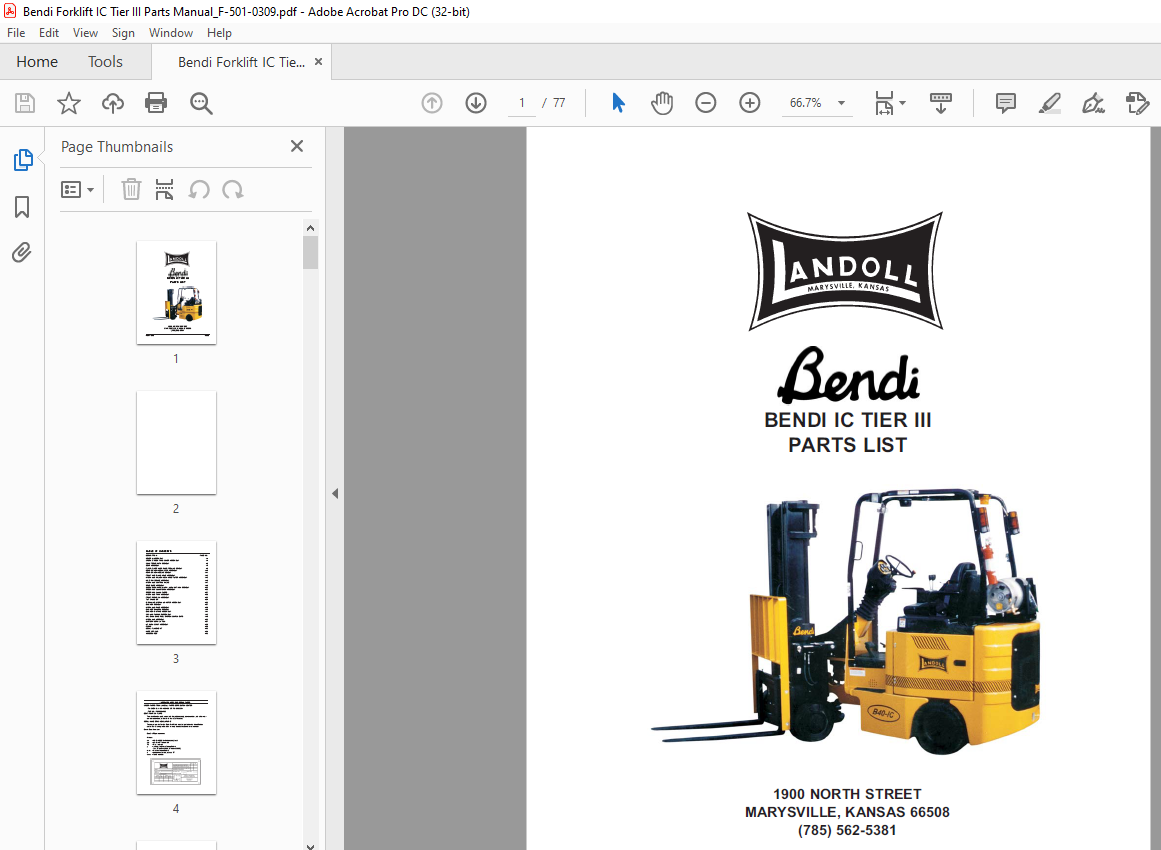Select blank page 2 thumbnail
Image resolution: width=1161 pixels, height=850 pixels.
[176, 443]
